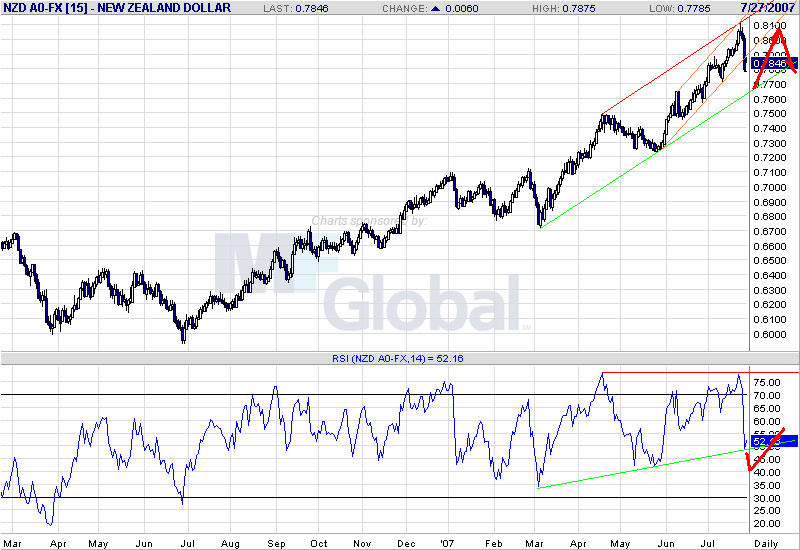Click the Feb time axis label
This screenshot has height=550, width=800.
[494, 544]
